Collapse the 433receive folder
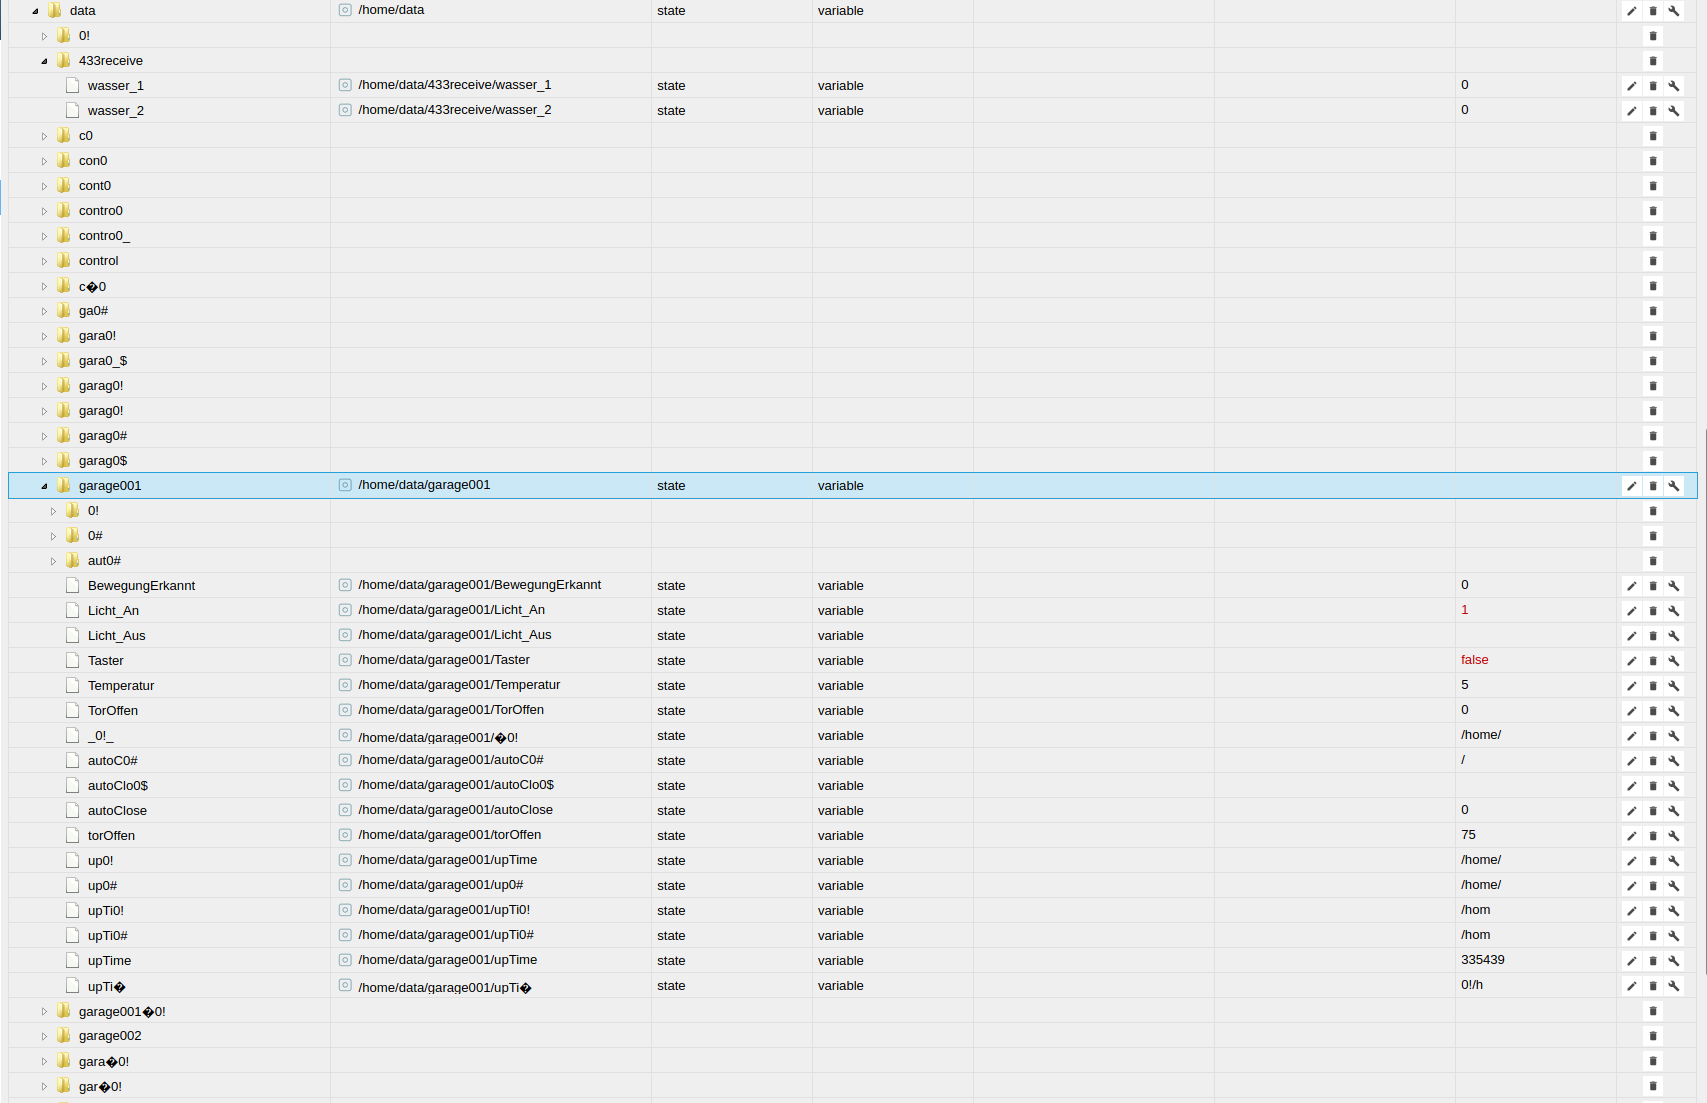This screenshot has width=1707, height=1103. pos(44,61)
